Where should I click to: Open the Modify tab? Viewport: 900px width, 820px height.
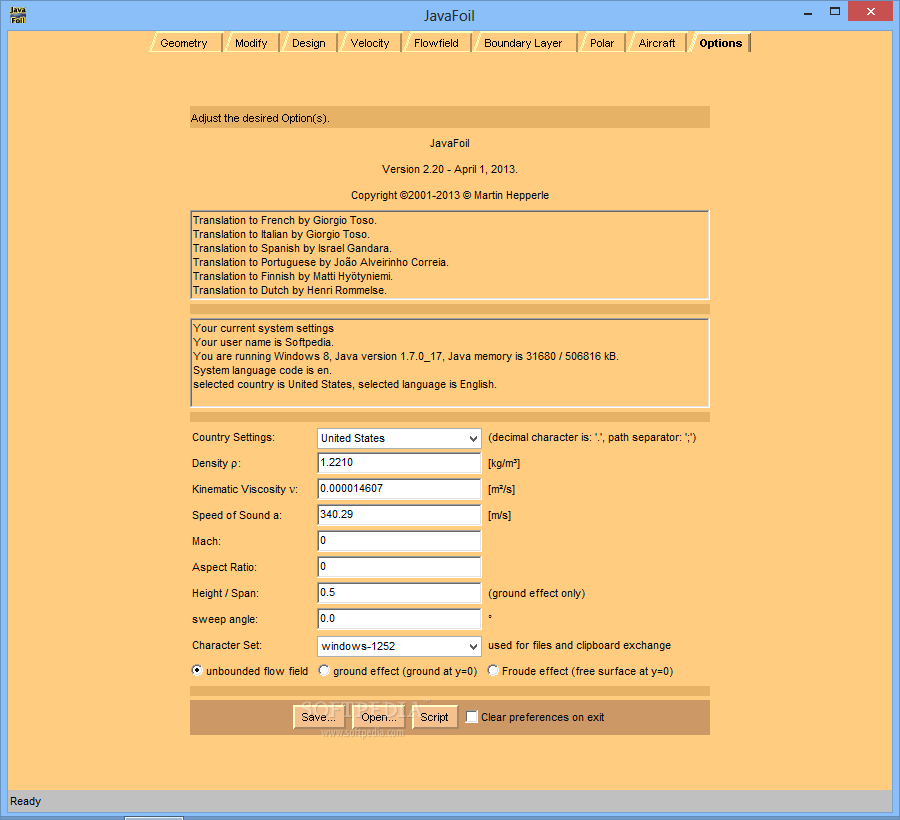point(252,43)
